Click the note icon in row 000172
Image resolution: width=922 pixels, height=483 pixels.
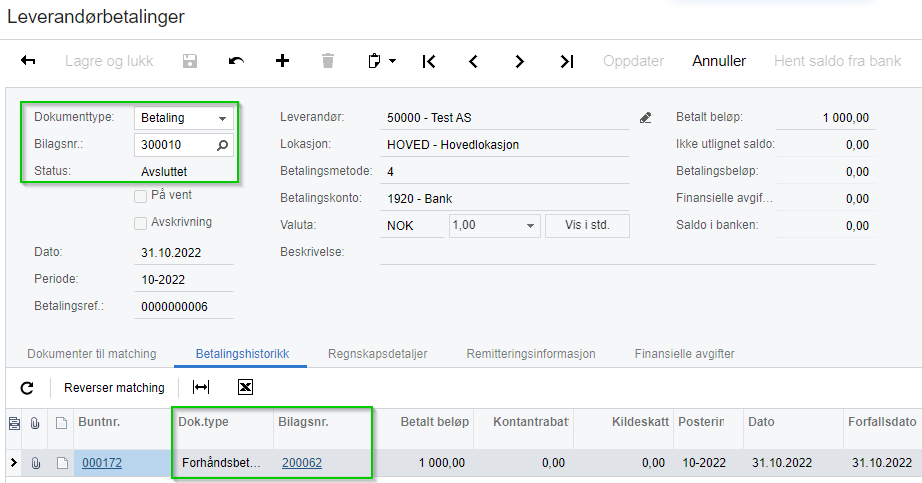click(62, 464)
